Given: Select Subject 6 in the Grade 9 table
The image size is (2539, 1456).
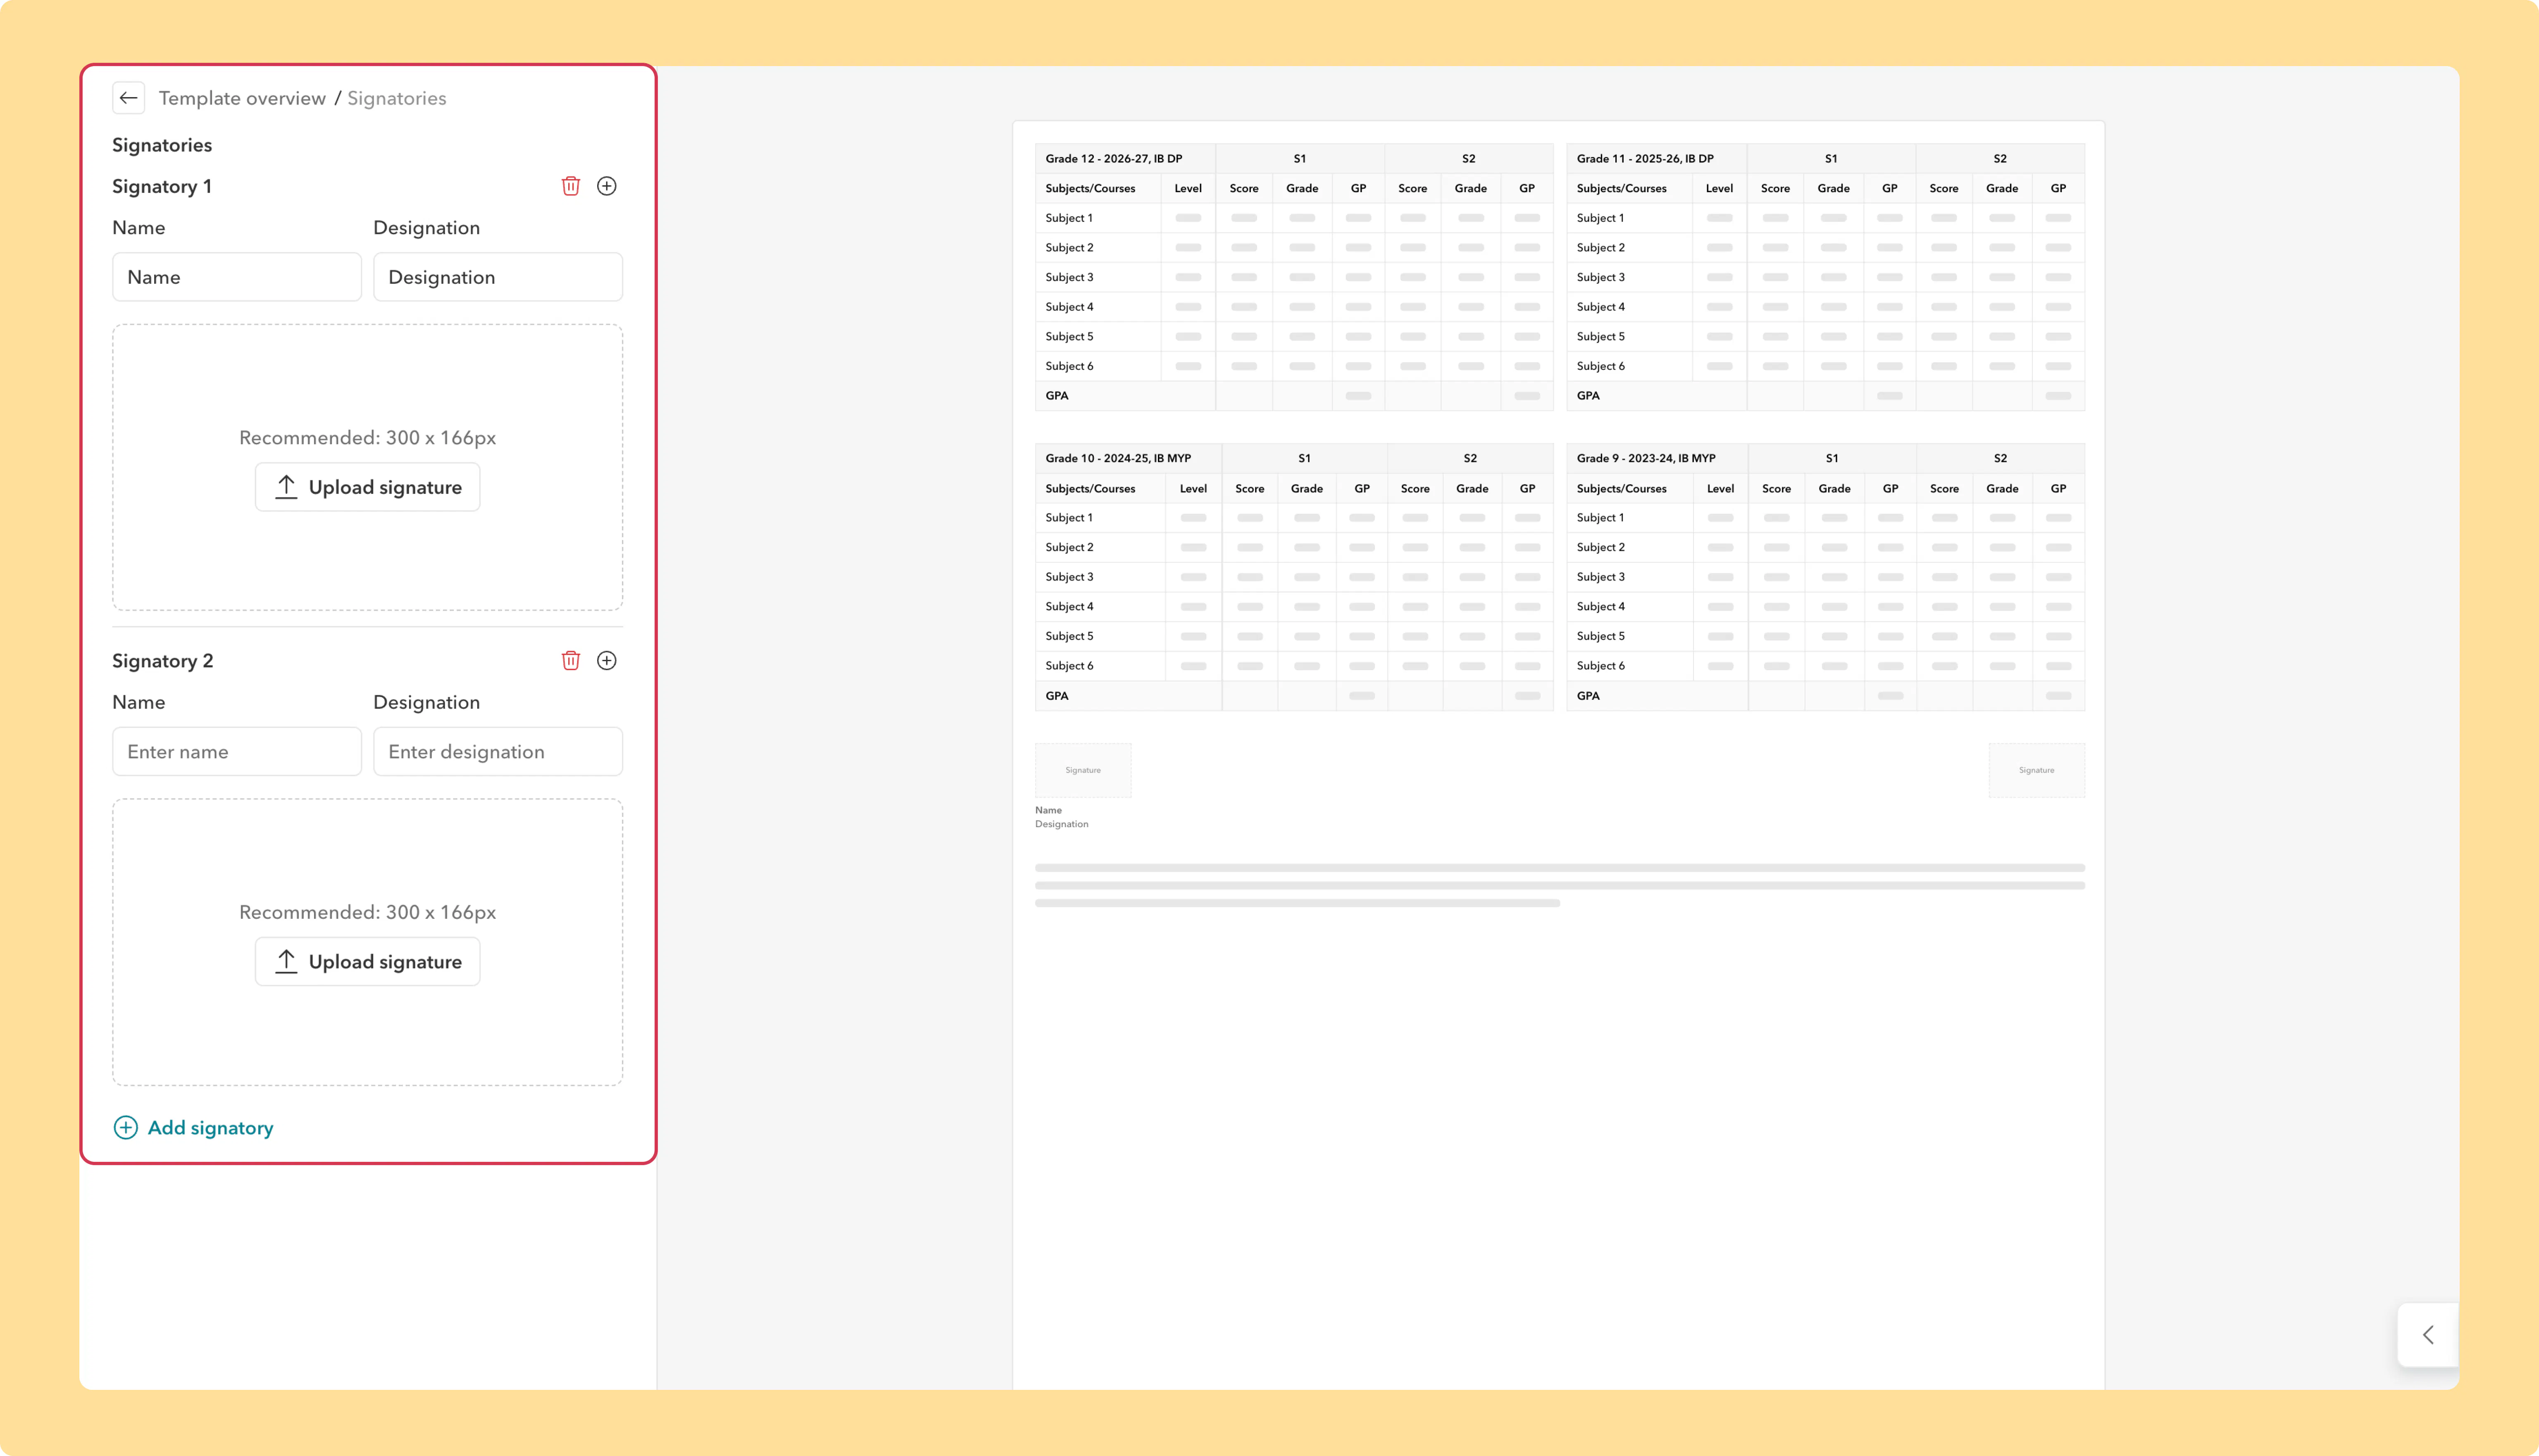Looking at the screenshot, I should point(1601,666).
